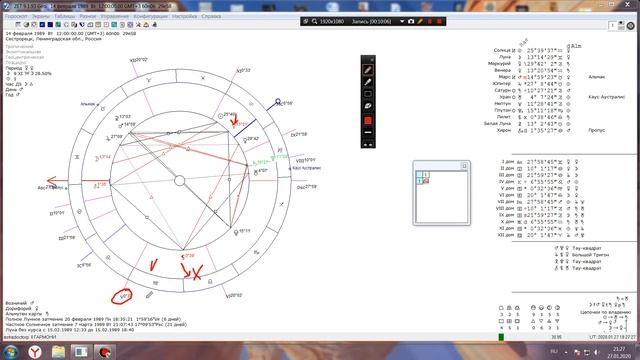The height and width of the screenshot is (360, 640).
Task: Open the Настройки menu
Action: 184,16
